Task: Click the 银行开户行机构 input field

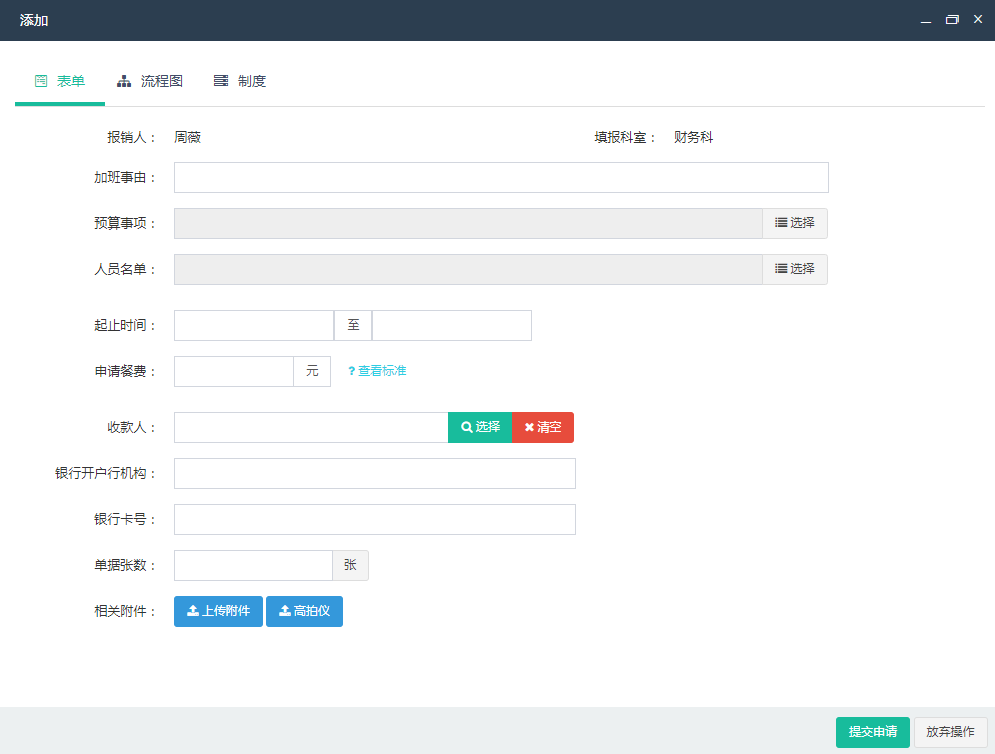Action: point(374,473)
